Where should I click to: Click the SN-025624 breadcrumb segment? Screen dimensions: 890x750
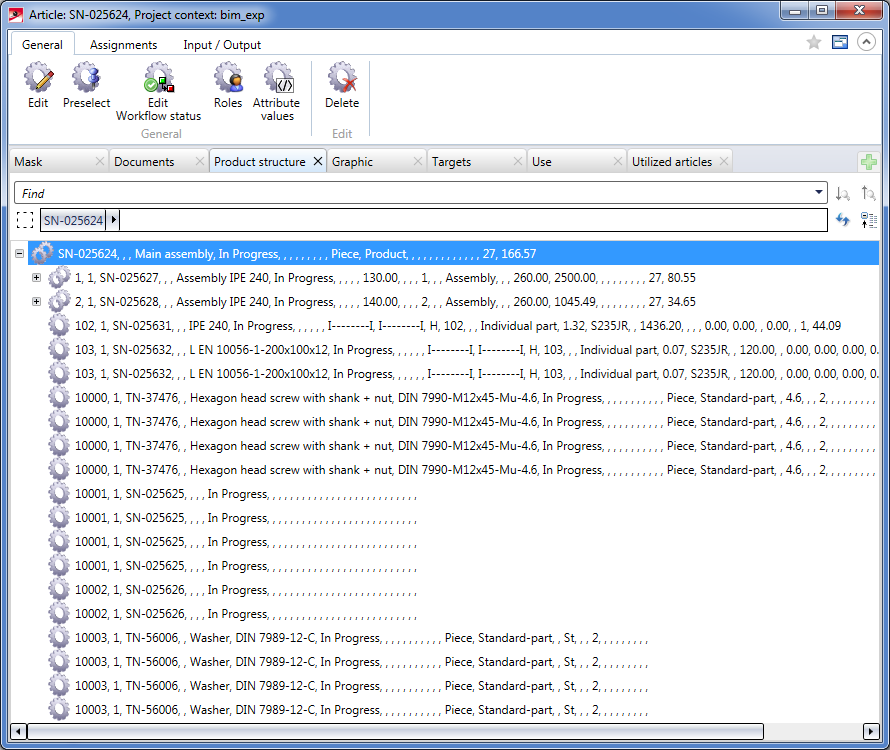74,220
